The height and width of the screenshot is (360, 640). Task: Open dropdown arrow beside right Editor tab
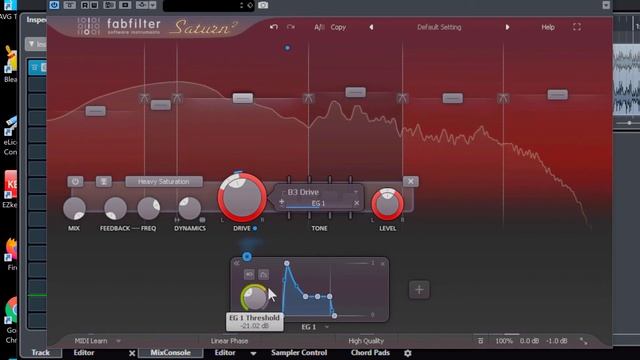[x=253, y=353]
